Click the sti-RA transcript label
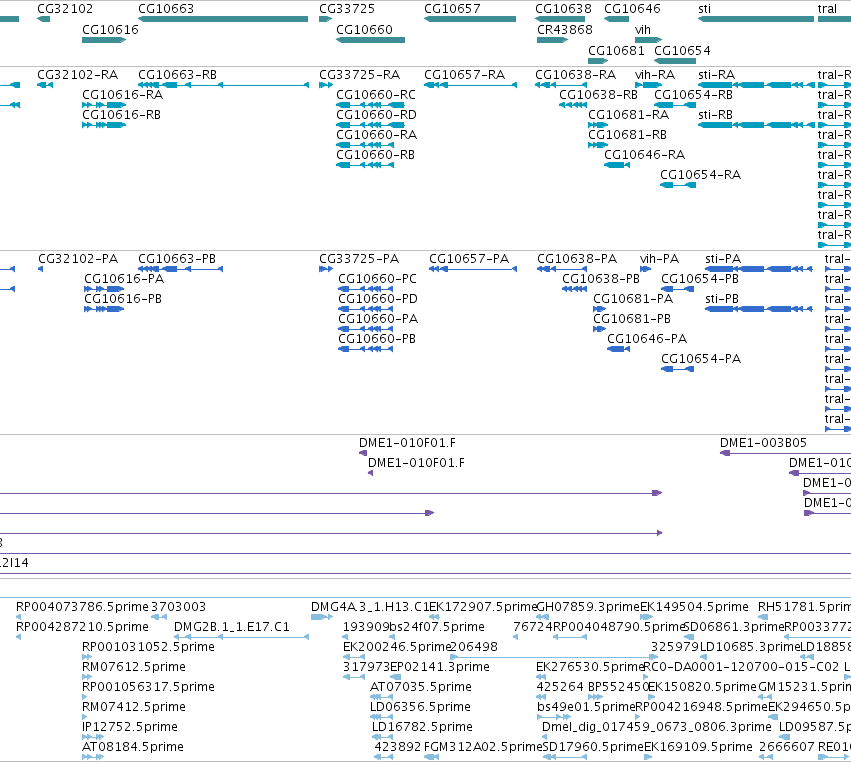 pyautogui.click(x=716, y=74)
